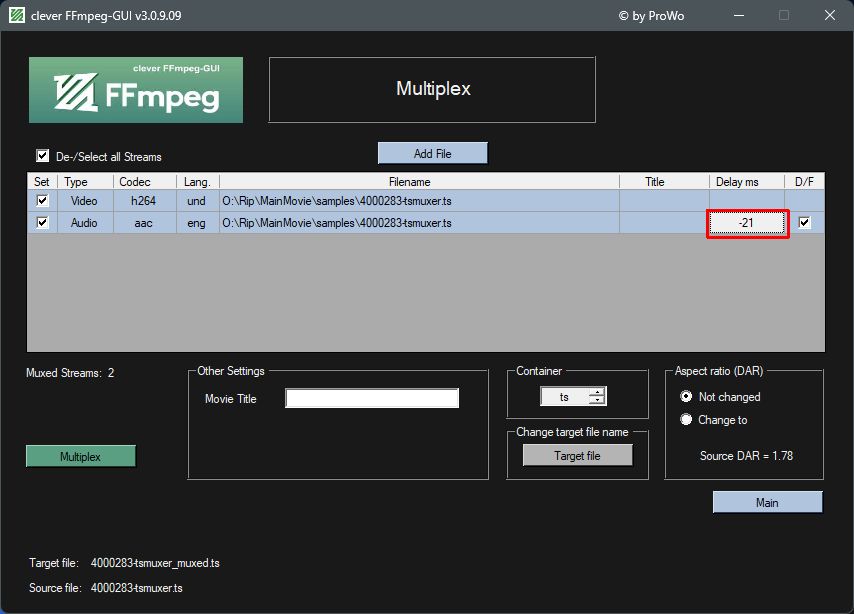This screenshot has width=854, height=614.
Task: Click the eng language cell
Action: (x=198, y=223)
